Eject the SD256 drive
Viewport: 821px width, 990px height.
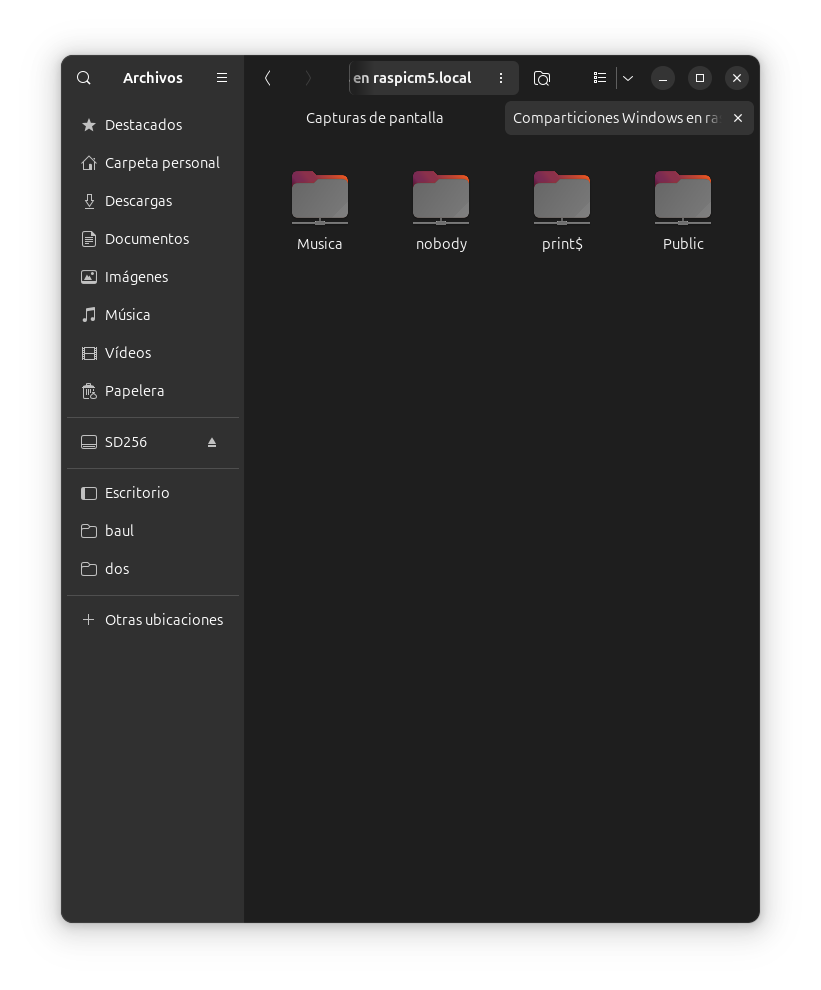[x=212, y=442]
